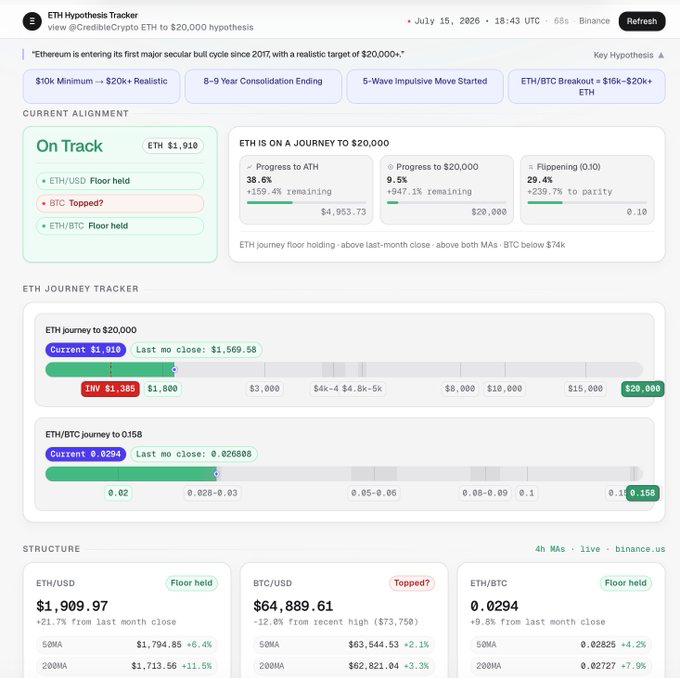
Task: Collapse the Key Hypothesis section
Action: point(629,55)
